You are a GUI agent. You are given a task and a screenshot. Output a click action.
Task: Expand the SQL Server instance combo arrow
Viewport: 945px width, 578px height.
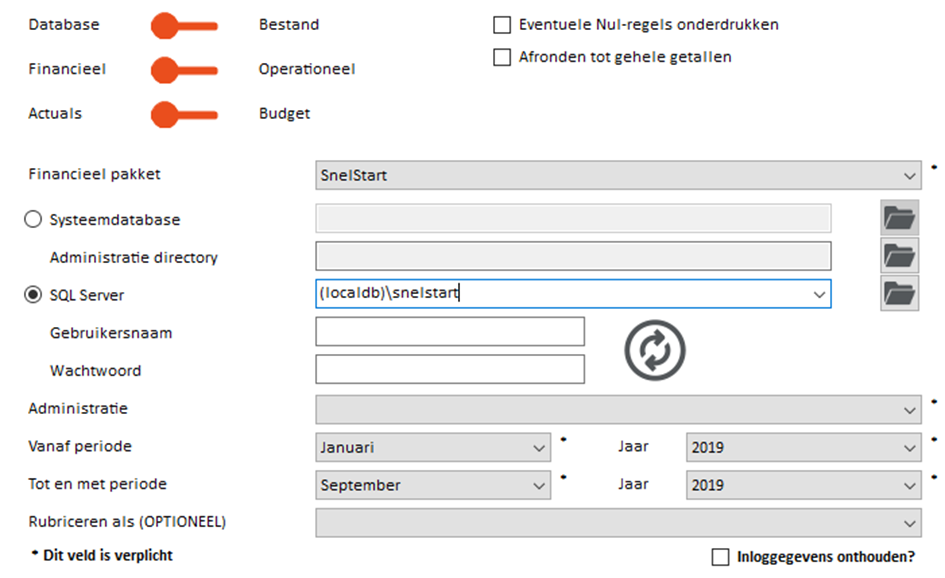click(819, 294)
